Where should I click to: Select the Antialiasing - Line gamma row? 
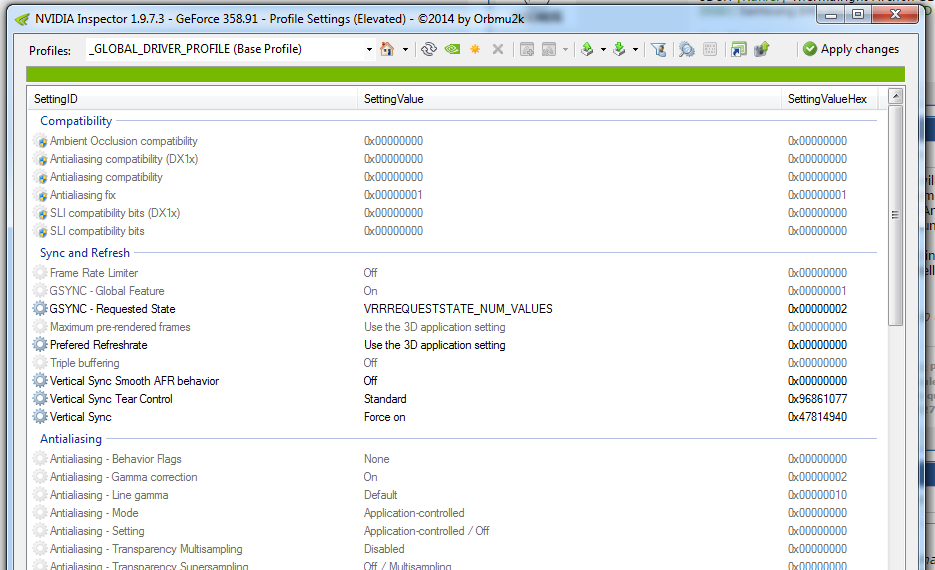tap(453, 495)
